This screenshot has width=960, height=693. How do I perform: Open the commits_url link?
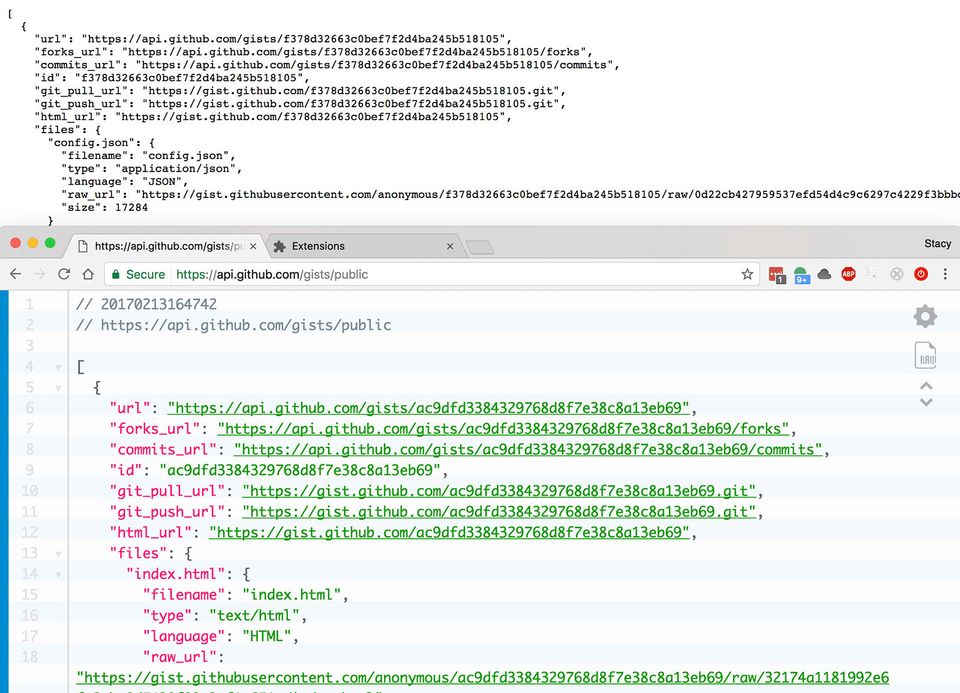(x=527, y=450)
